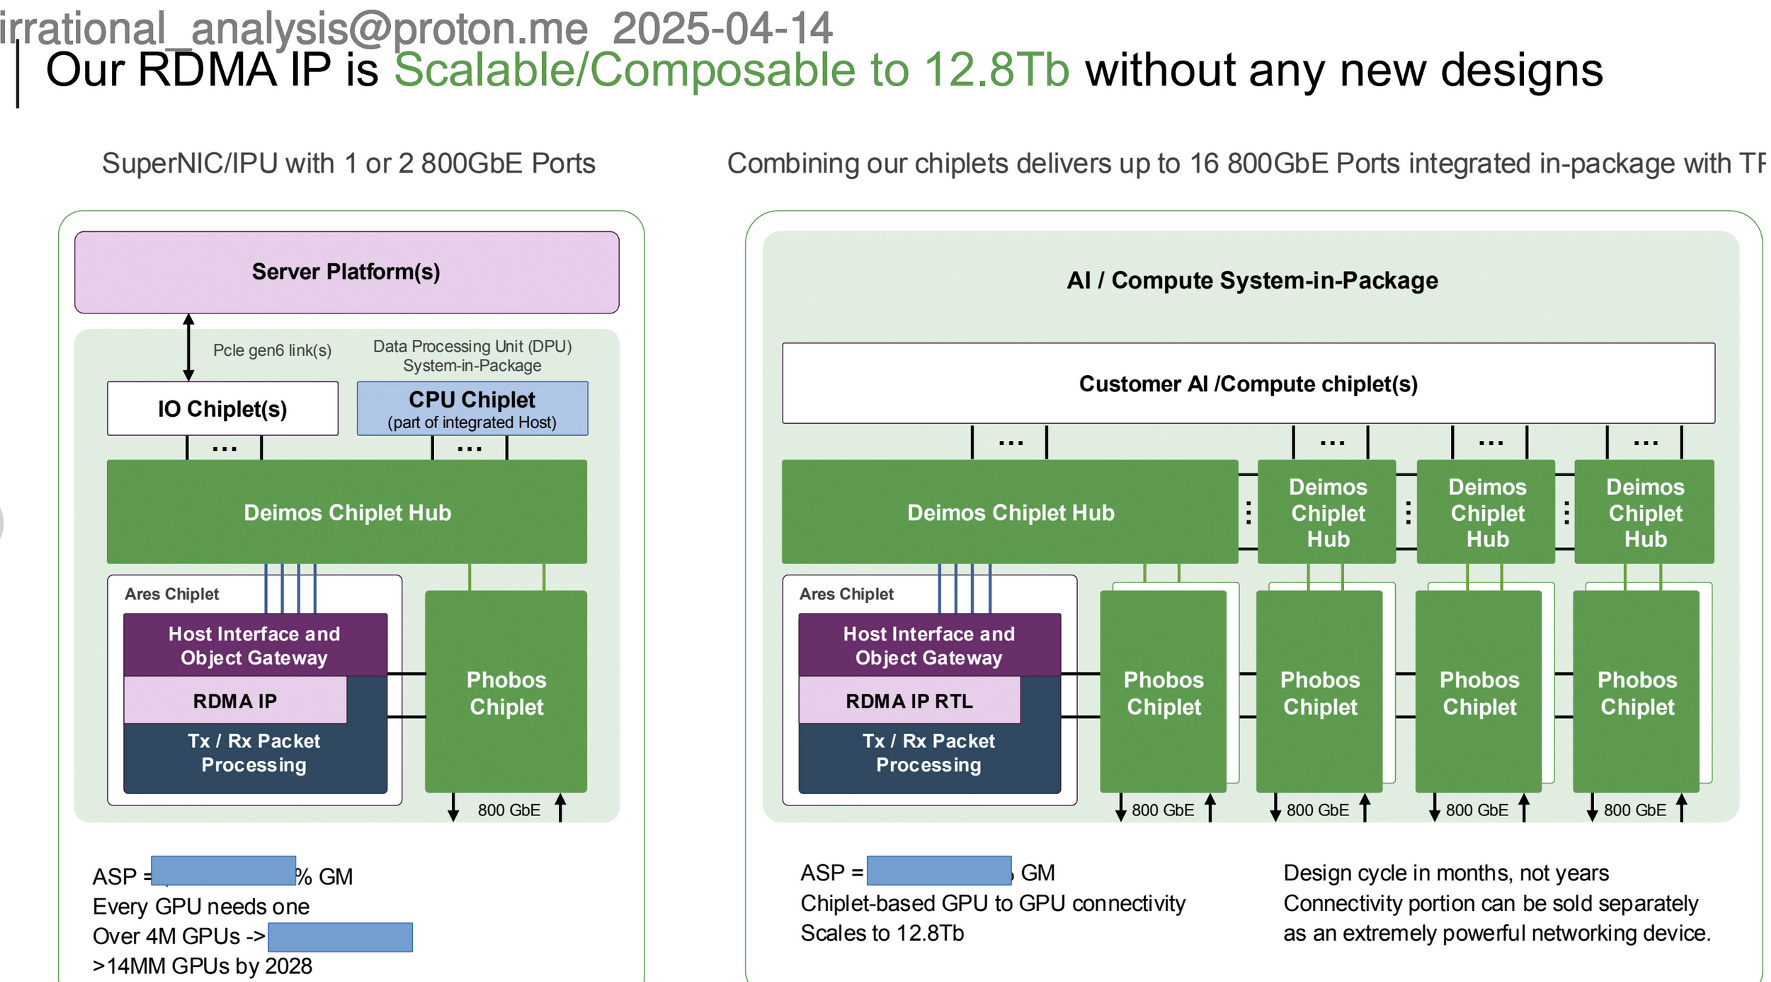Click "Connectivity portion can be sold separately"

(x=1490, y=904)
